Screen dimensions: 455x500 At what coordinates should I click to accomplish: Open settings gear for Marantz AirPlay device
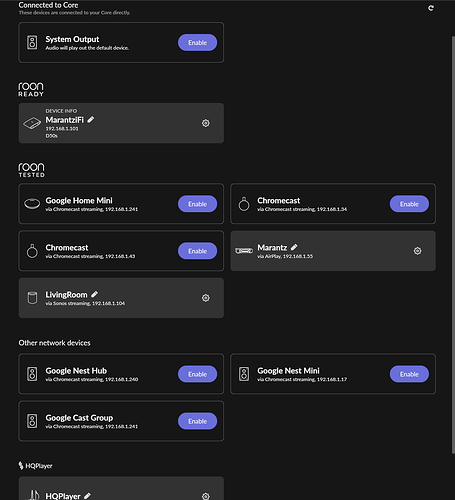pos(417,251)
